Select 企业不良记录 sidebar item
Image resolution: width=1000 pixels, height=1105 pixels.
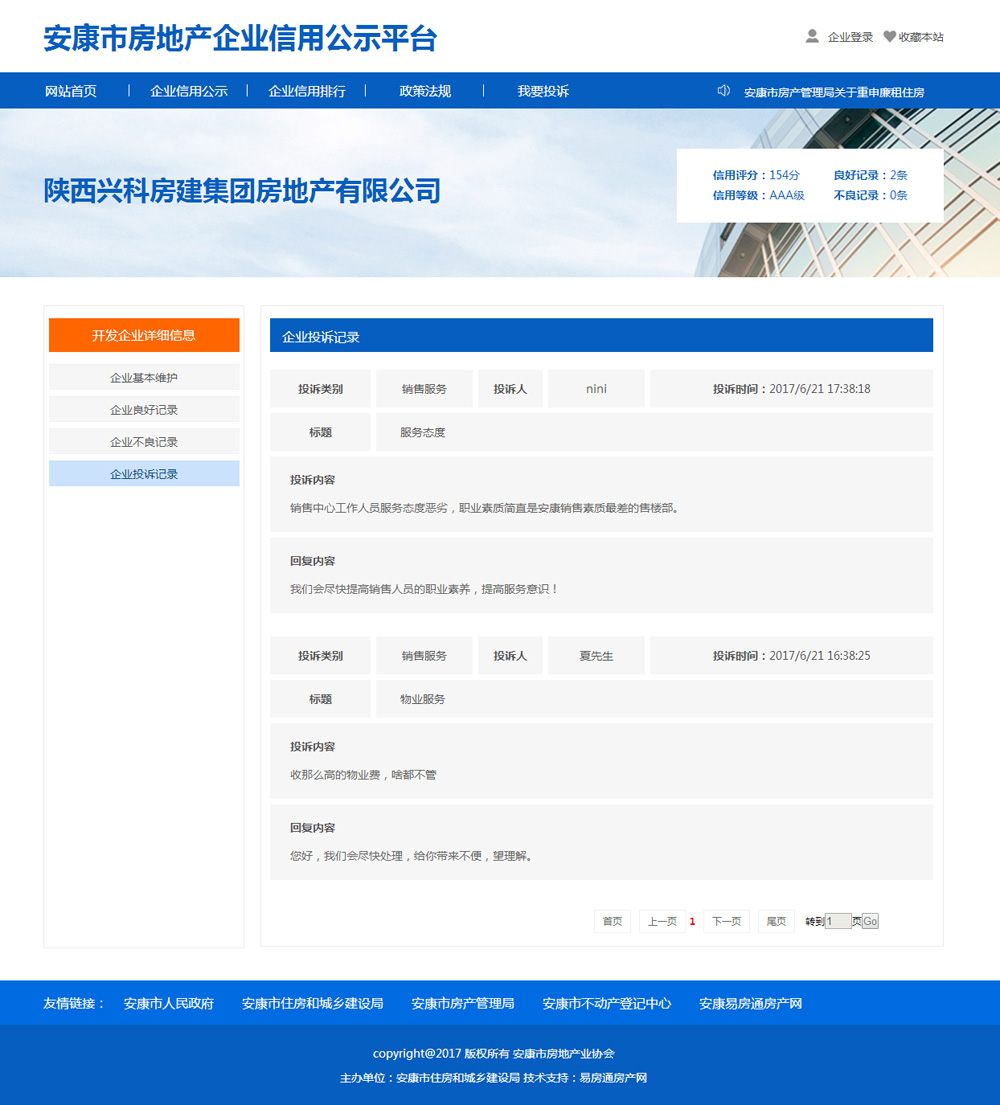(x=144, y=442)
